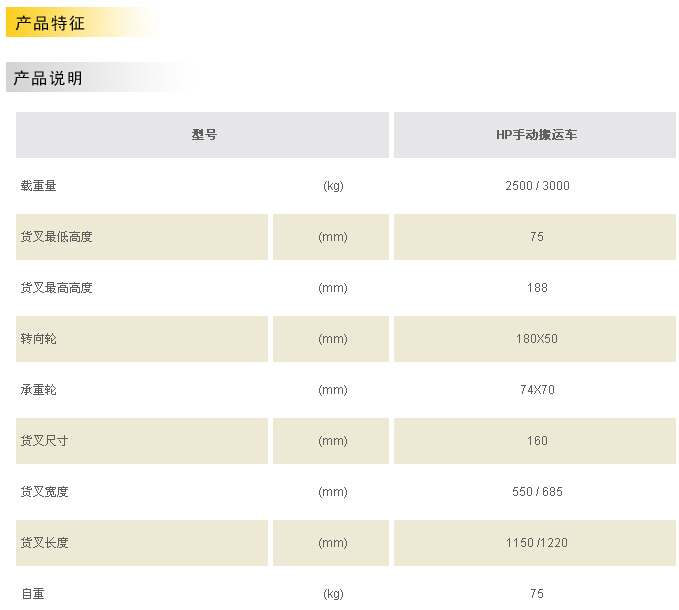
Task: Click the 载重量 row label
Action: point(39,186)
